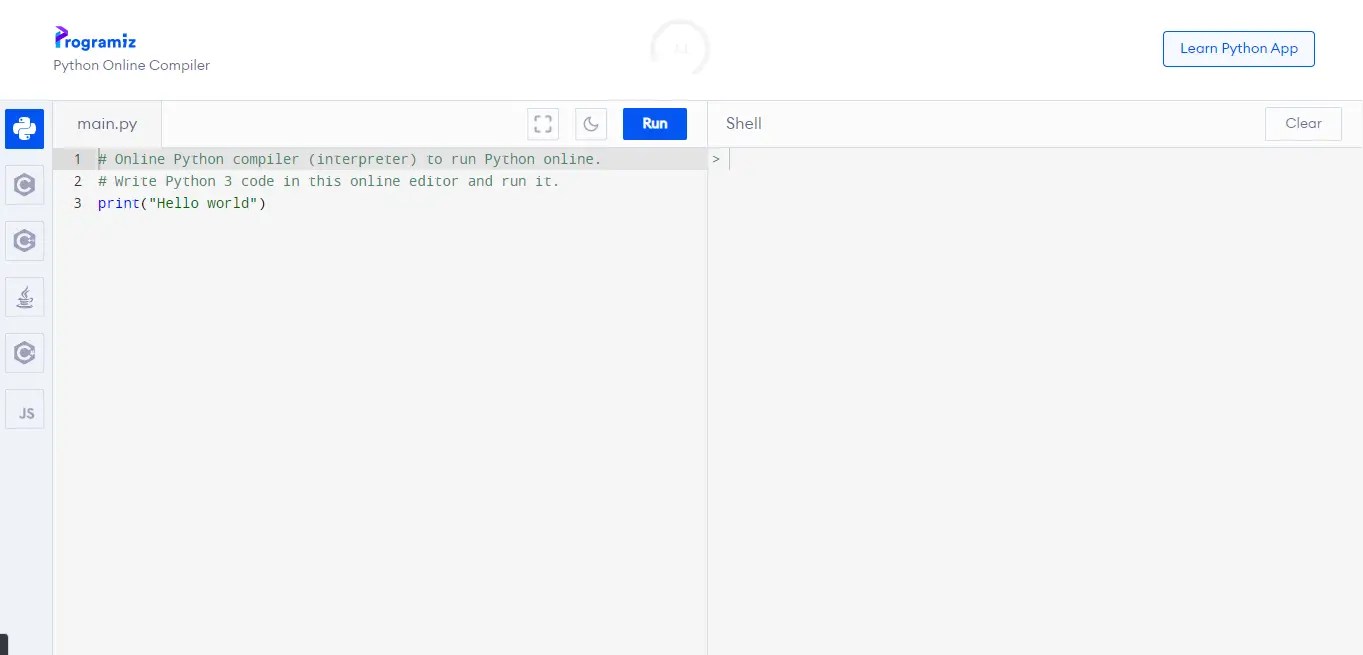The image size is (1363, 655).
Task: Toggle dark mode moon icon
Action: (591, 124)
